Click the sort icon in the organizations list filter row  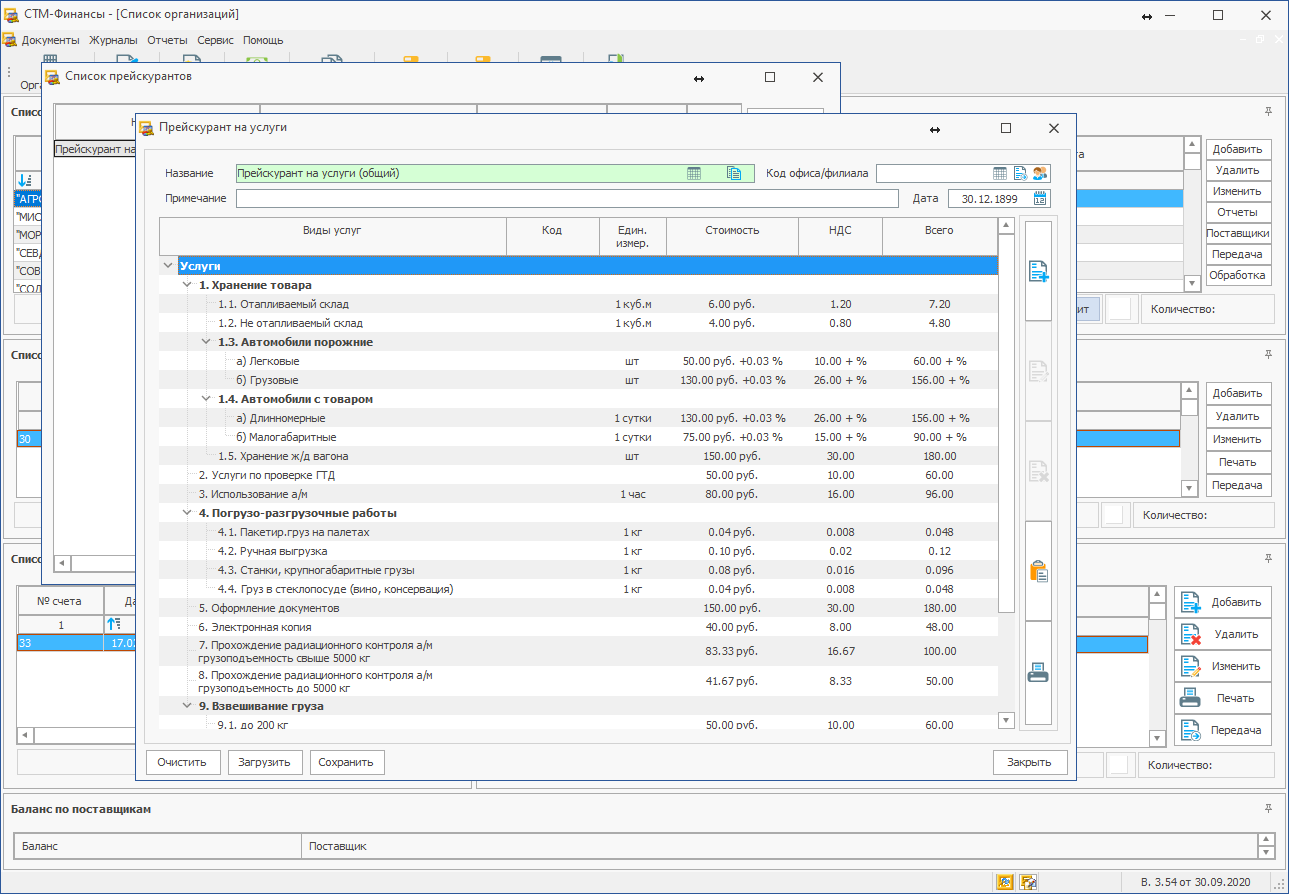tap(25, 180)
